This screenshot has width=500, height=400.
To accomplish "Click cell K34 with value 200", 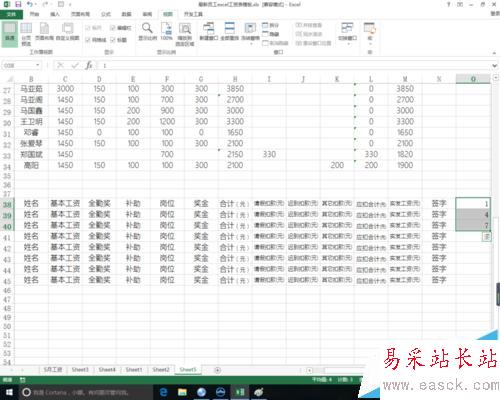I will pyautogui.click(x=337, y=165).
